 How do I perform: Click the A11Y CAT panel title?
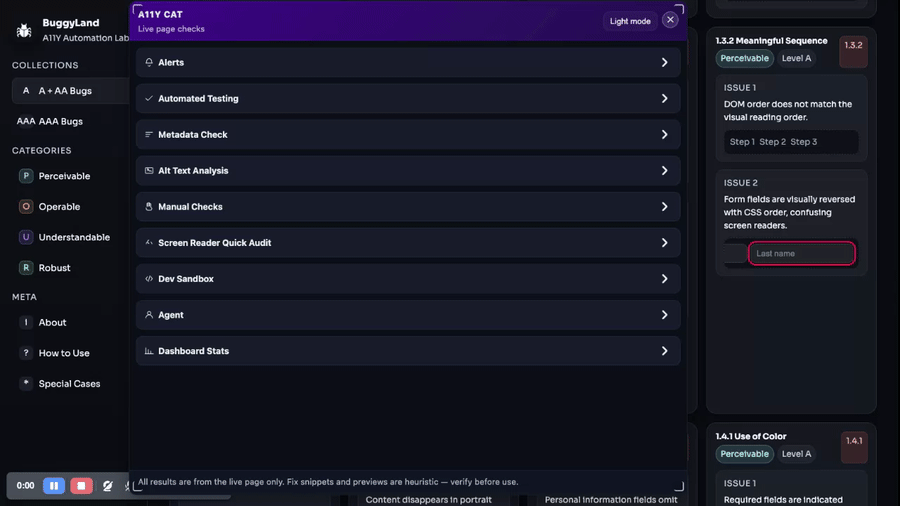point(160,14)
